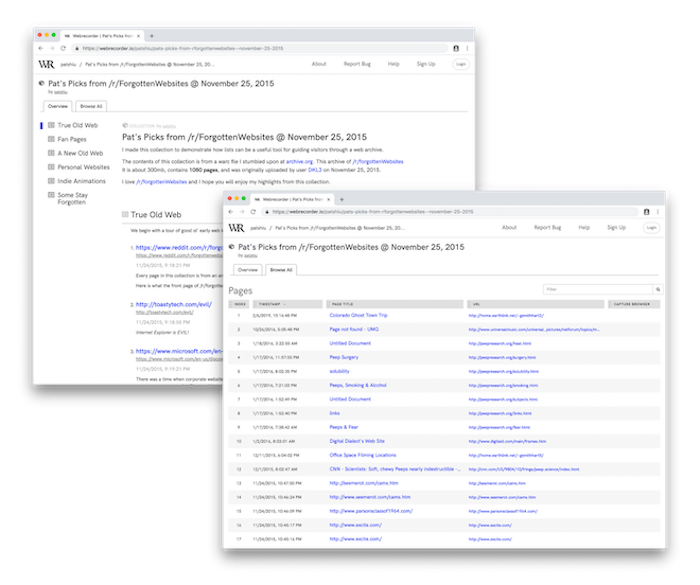The image size is (700, 585).
Task: Switch to the Overview tab in the front window
Action: tap(247, 270)
